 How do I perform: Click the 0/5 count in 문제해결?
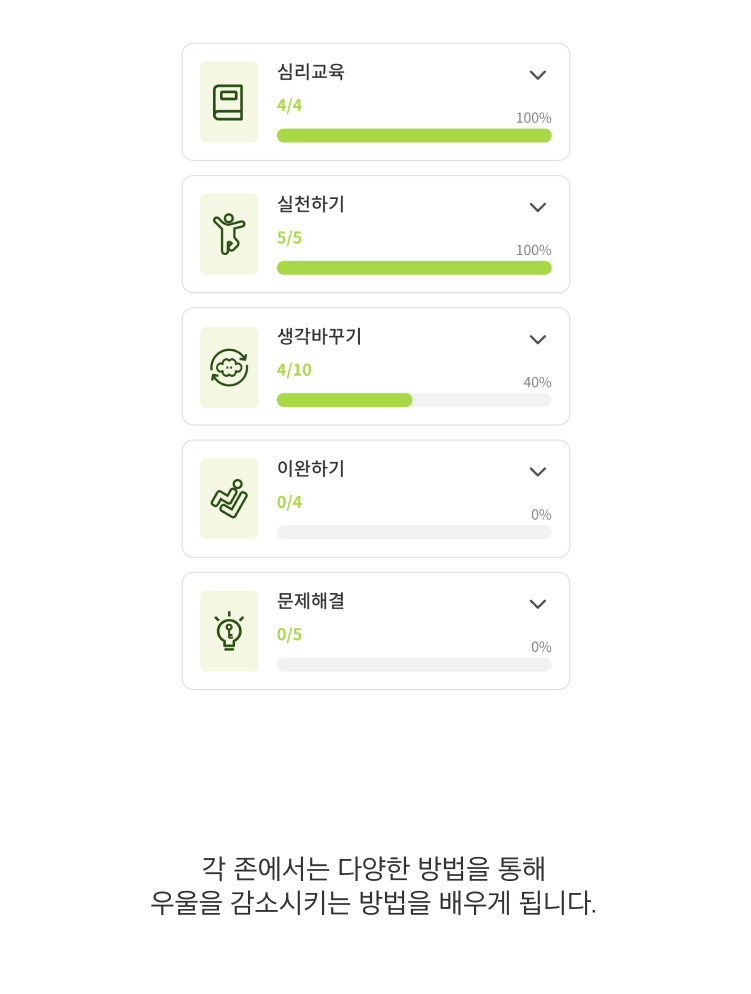(289, 635)
